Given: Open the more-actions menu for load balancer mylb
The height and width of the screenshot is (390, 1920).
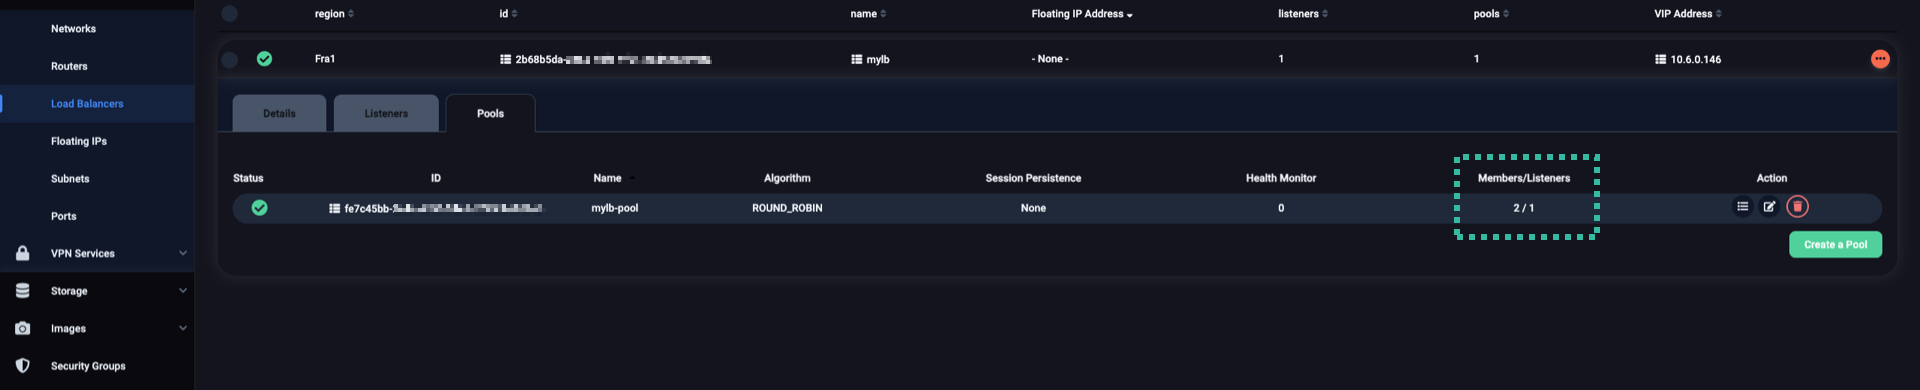Looking at the screenshot, I should click(x=1880, y=59).
